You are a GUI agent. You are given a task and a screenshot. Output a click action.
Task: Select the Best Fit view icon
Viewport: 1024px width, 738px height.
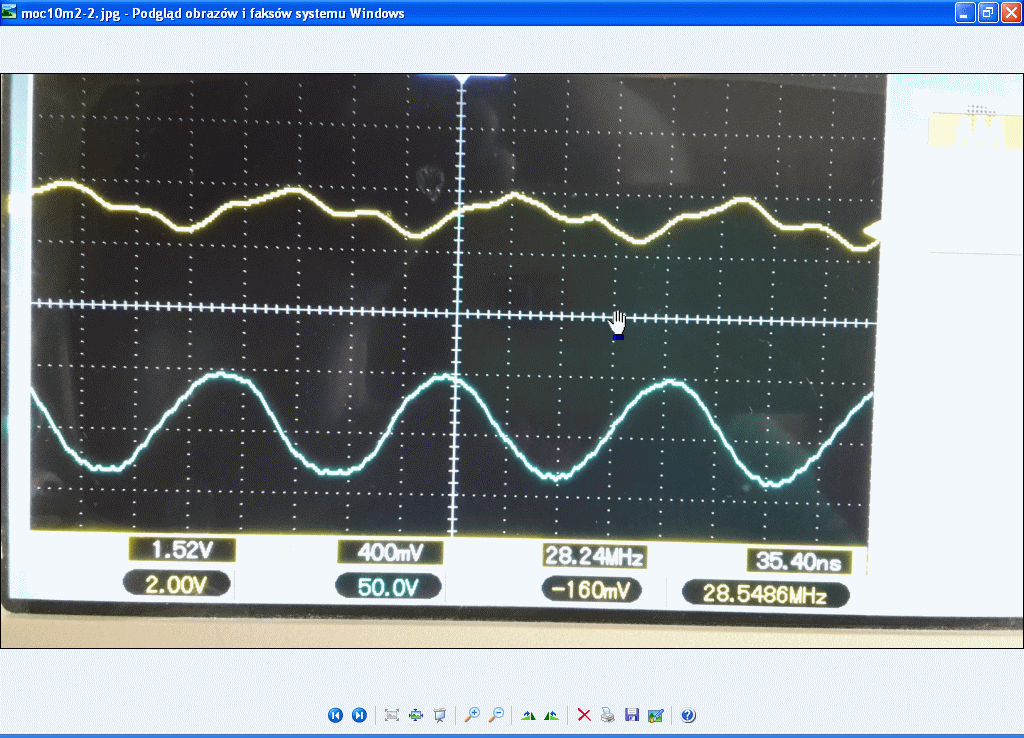click(392, 715)
